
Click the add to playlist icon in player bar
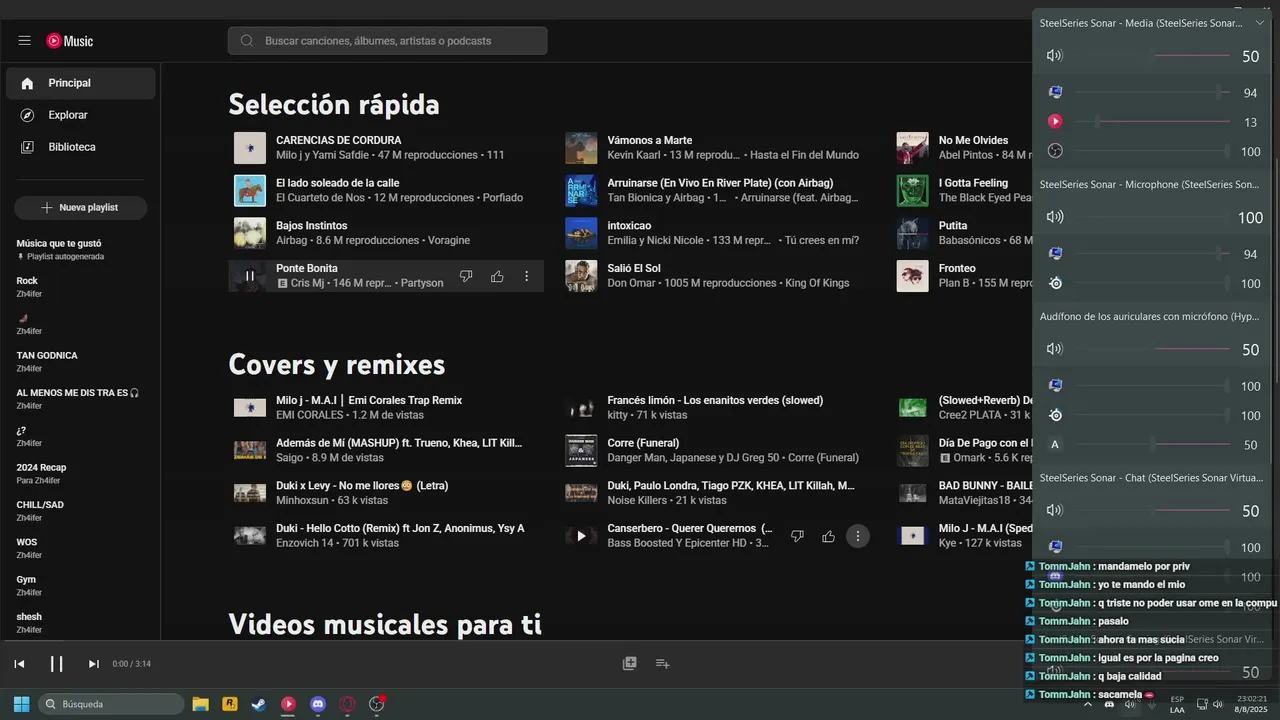[x=662, y=663]
